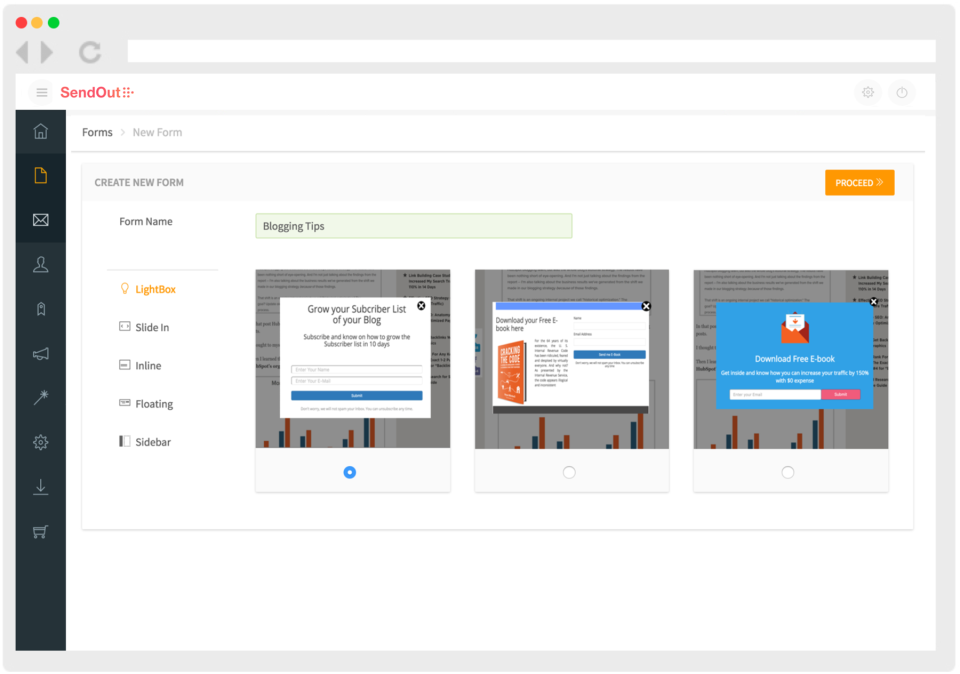The height and width of the screenshot is (674, 960).
Task: Select the Contacts icon in sidebar
Action: point(40,263)
